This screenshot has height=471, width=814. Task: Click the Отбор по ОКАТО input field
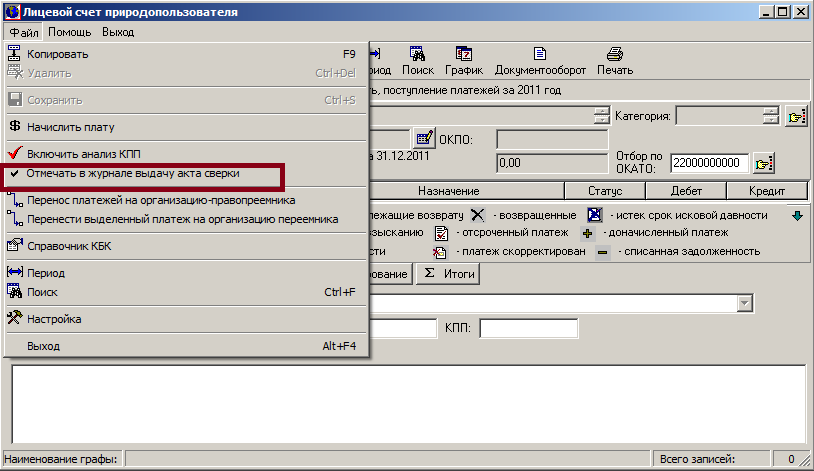709,162
